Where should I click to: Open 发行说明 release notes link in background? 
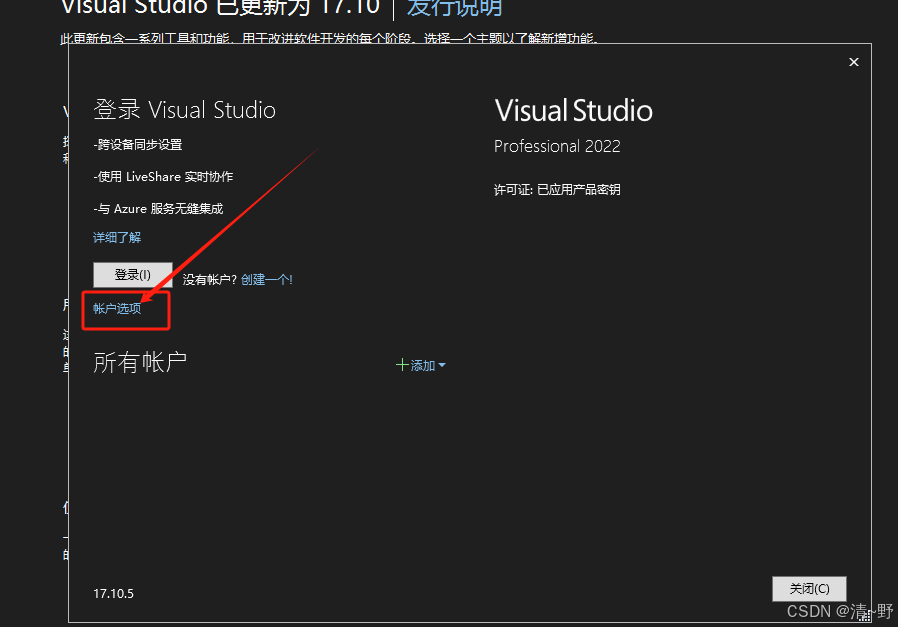[x=454, y=8]
